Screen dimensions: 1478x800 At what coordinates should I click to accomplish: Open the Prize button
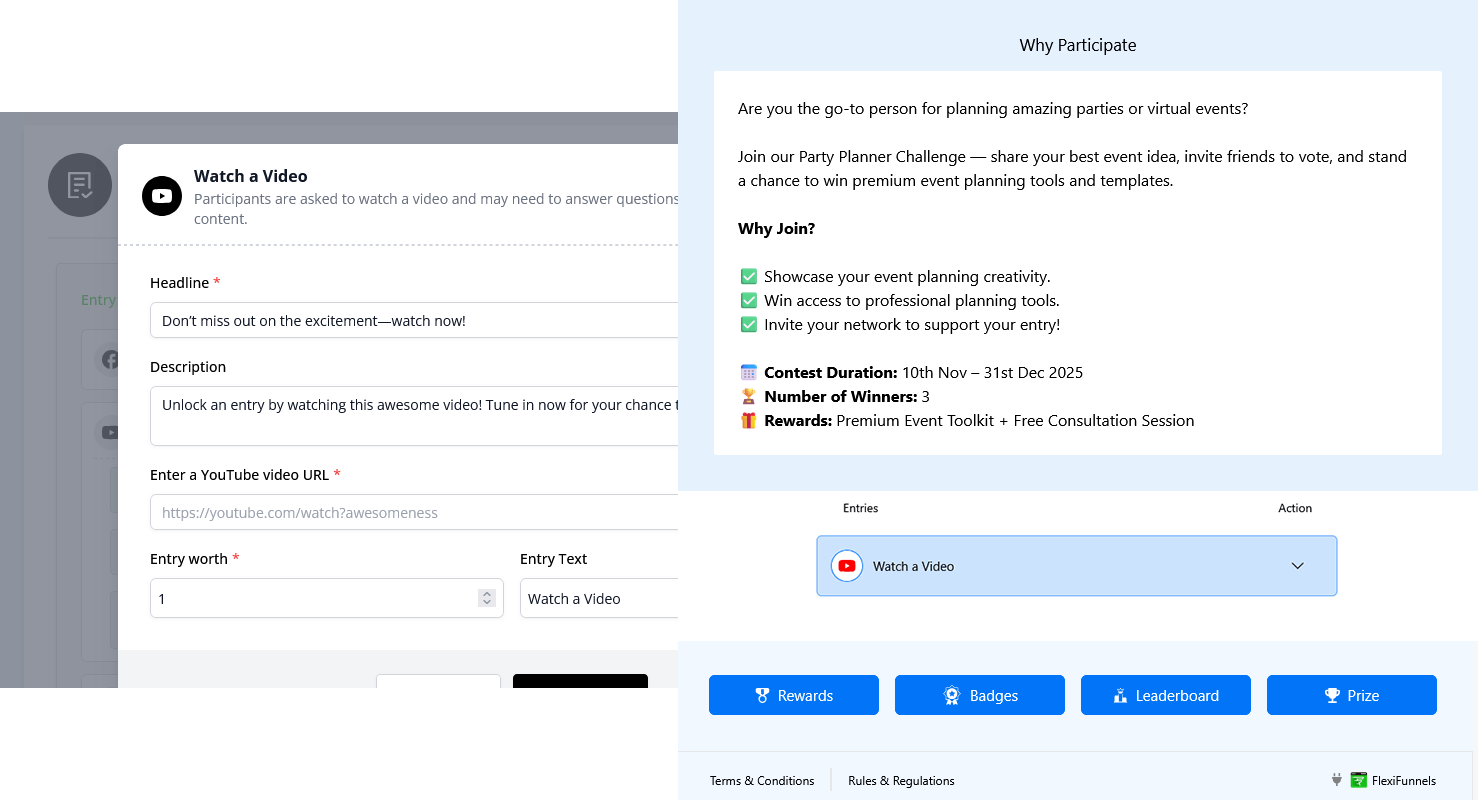pyautogui.click(x=1352, y=695)
